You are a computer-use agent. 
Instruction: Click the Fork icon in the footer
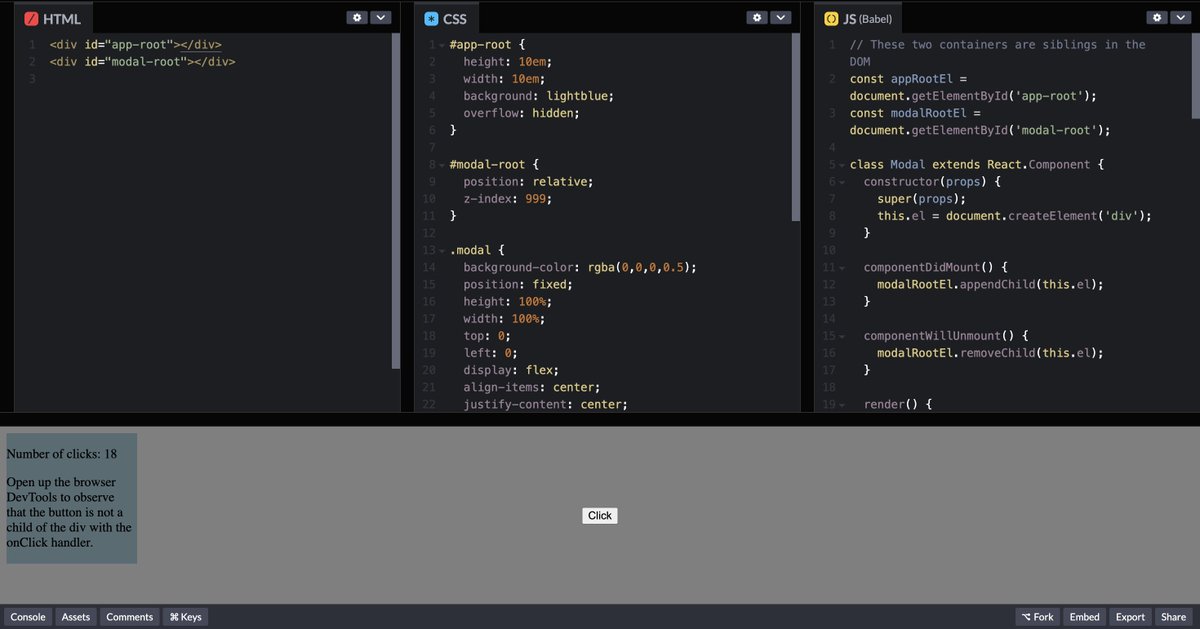pyautogui.click(x=1027, y=617)
